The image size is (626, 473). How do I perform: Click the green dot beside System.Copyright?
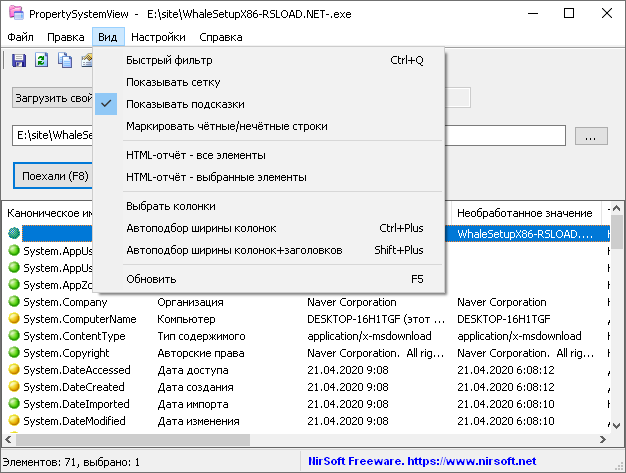pos(14,353)
